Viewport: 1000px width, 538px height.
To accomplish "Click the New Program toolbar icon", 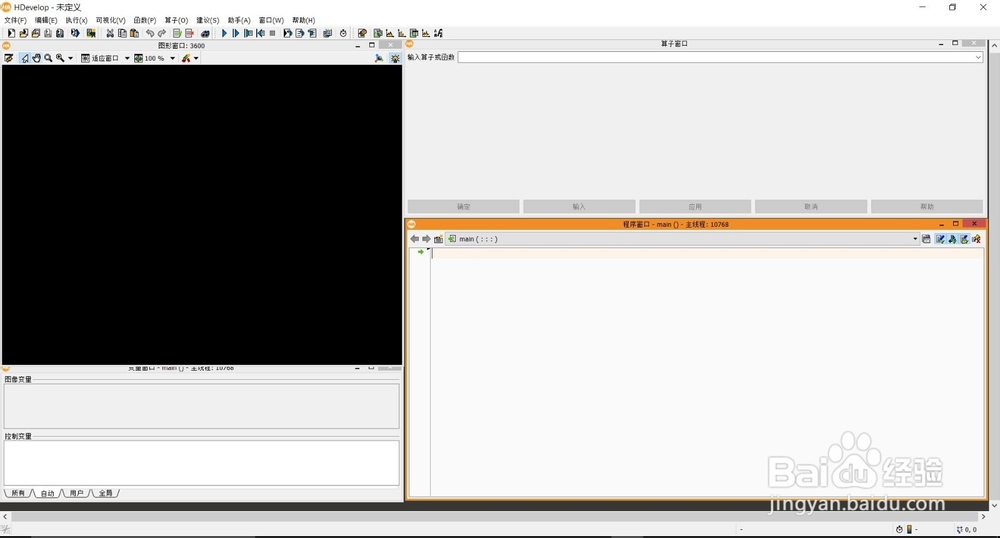I will (x=11, y=33).
